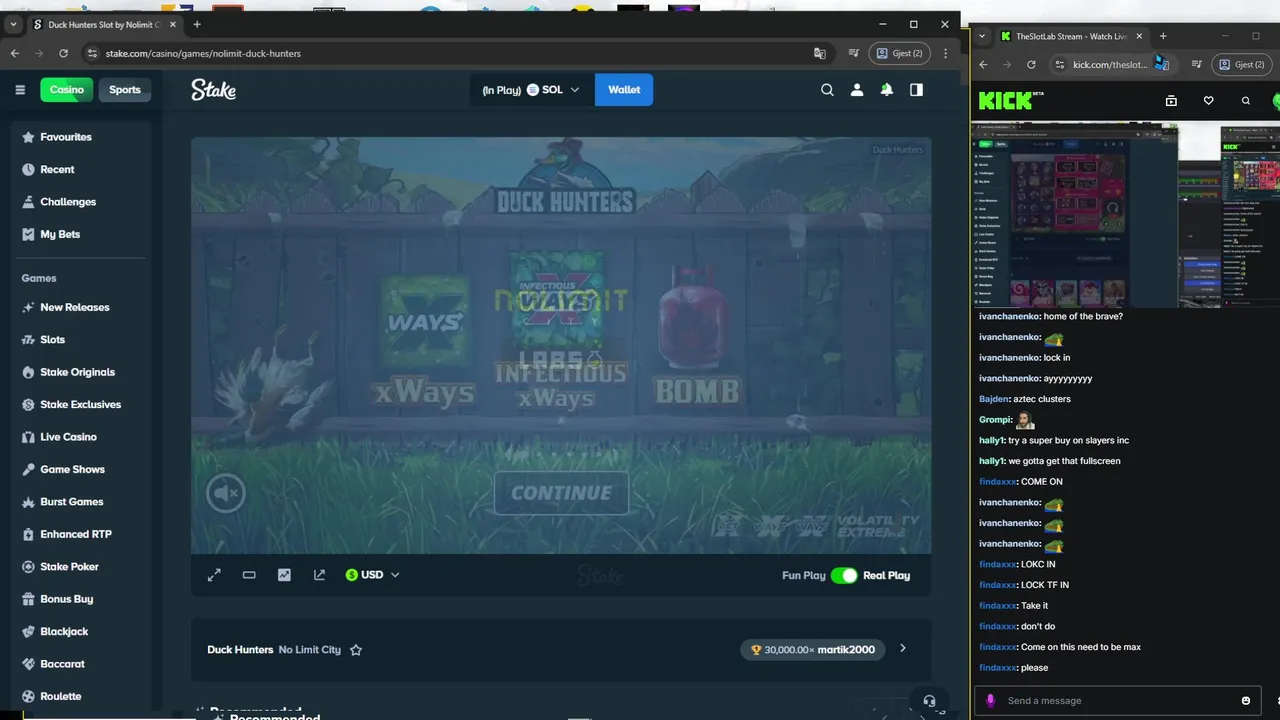Open Stake notifications bell icon
This screenshot has width=1280, height=720.
886,90
